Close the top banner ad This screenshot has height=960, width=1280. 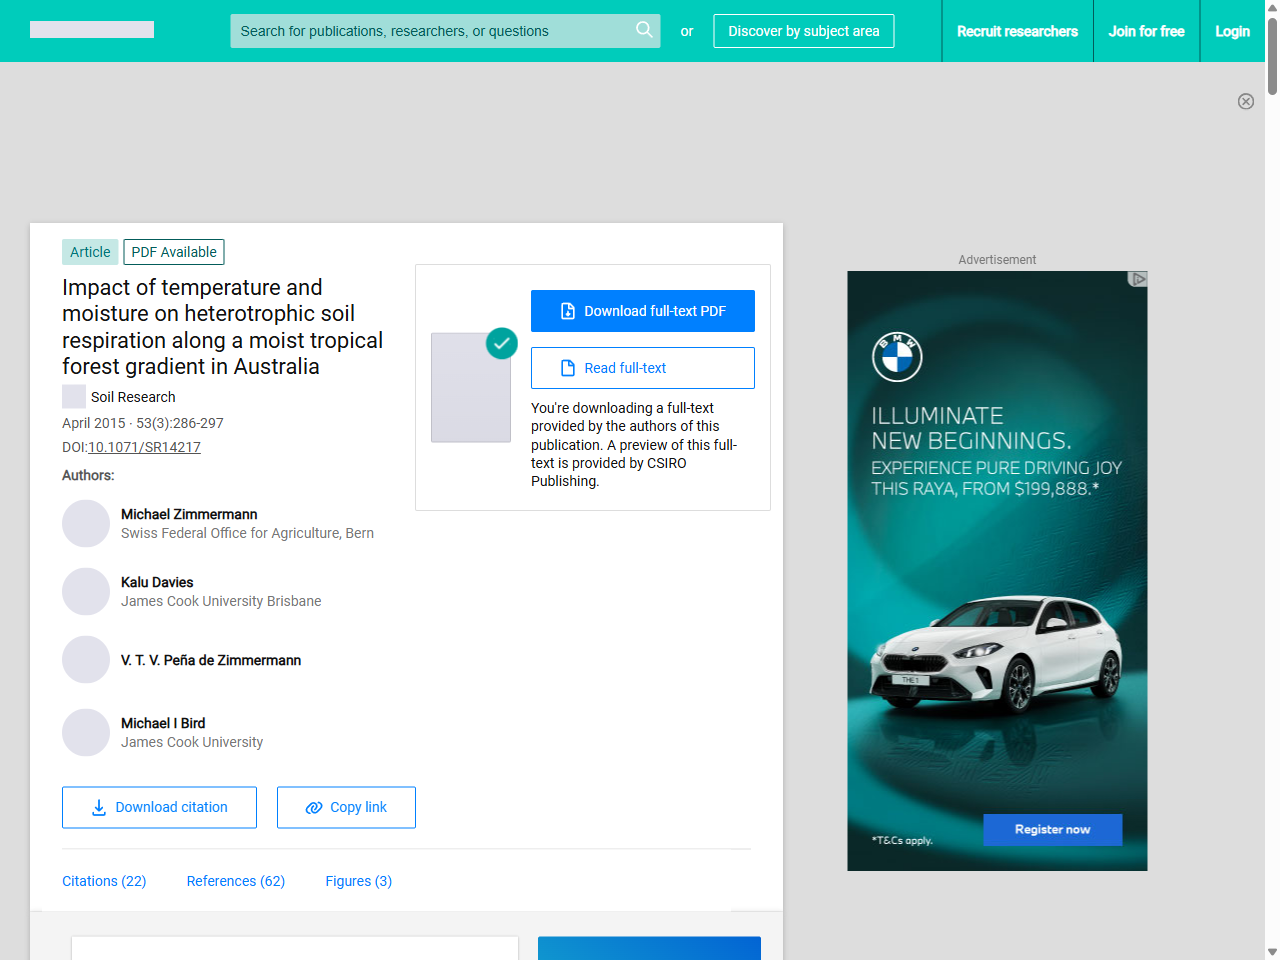point(1245,101)
